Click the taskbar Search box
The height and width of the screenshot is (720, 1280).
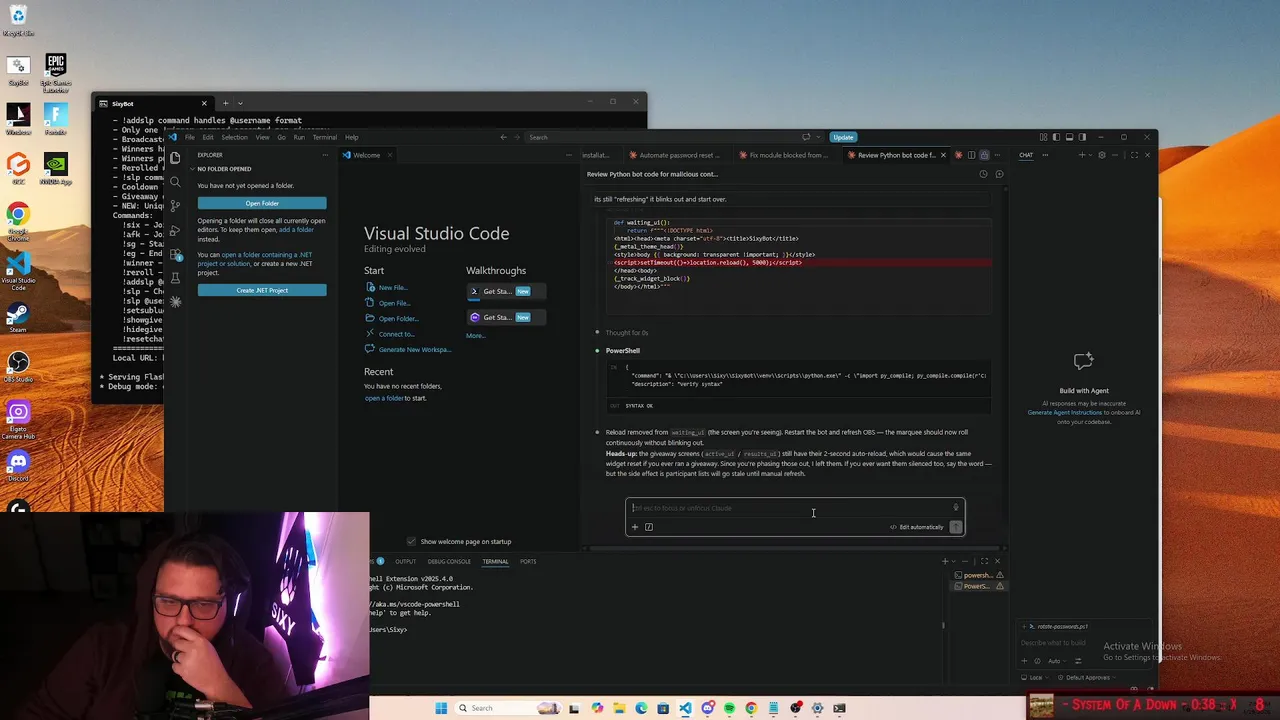tap(508, 708)
